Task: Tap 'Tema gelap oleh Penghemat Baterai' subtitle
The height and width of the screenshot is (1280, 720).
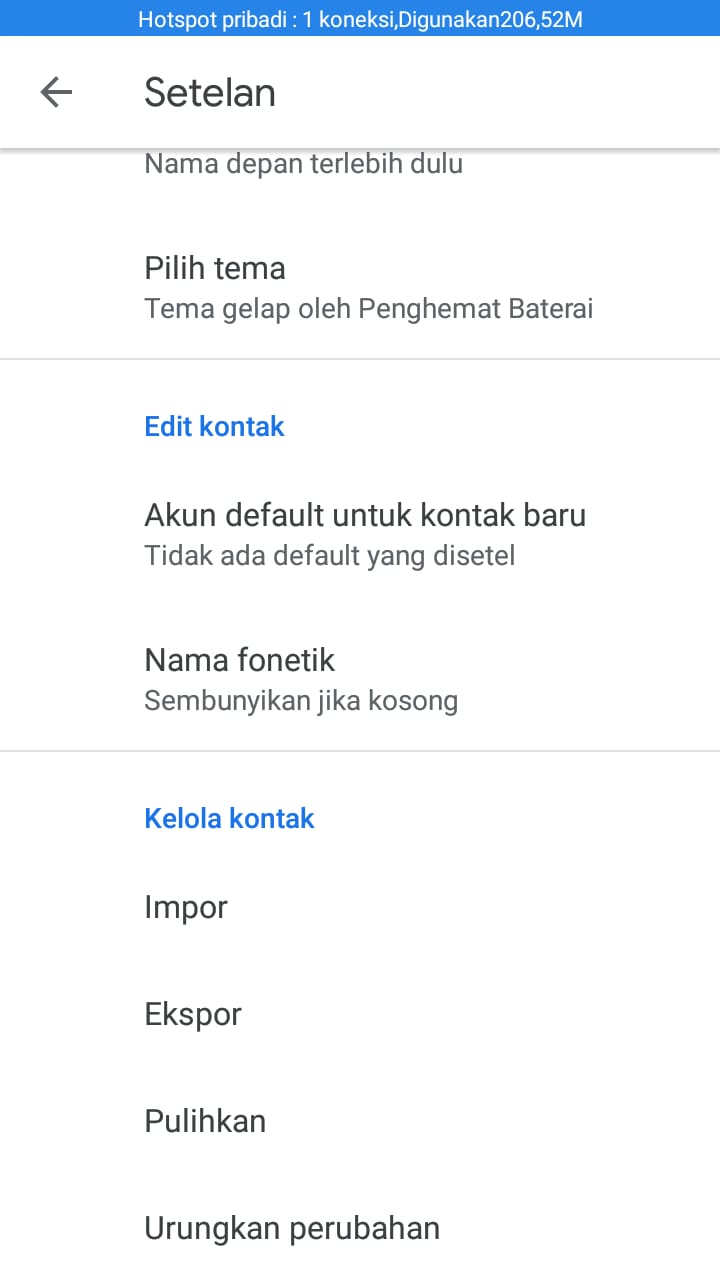Action: [369, 308]
